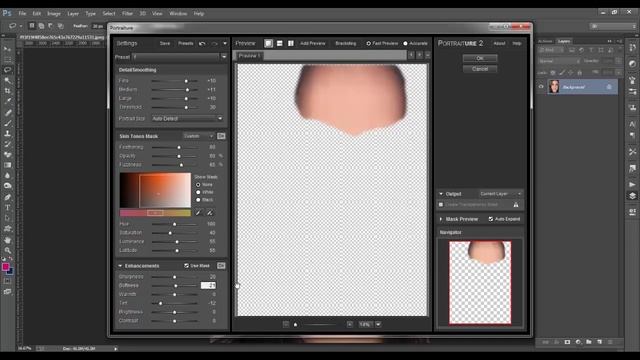This screenshot has height=360, width=640.
Task: Open the Portrait Size Auto Detect dropdown
Action: pos(187,118)
